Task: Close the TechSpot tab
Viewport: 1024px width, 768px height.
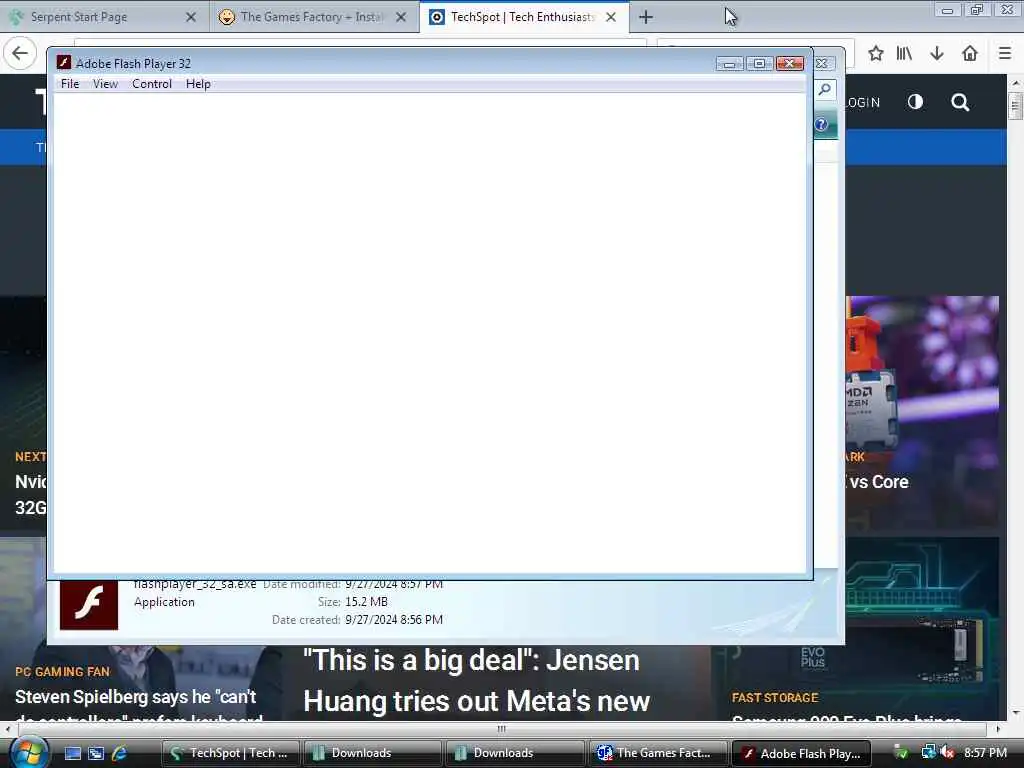Action: [x=611, y=17]
